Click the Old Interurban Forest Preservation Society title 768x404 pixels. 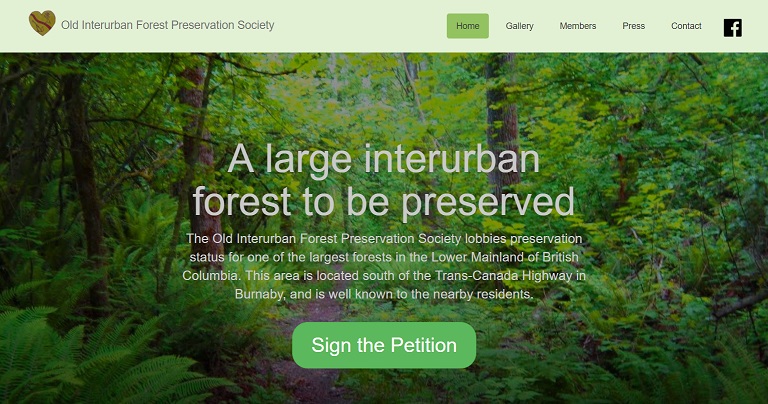168,25
